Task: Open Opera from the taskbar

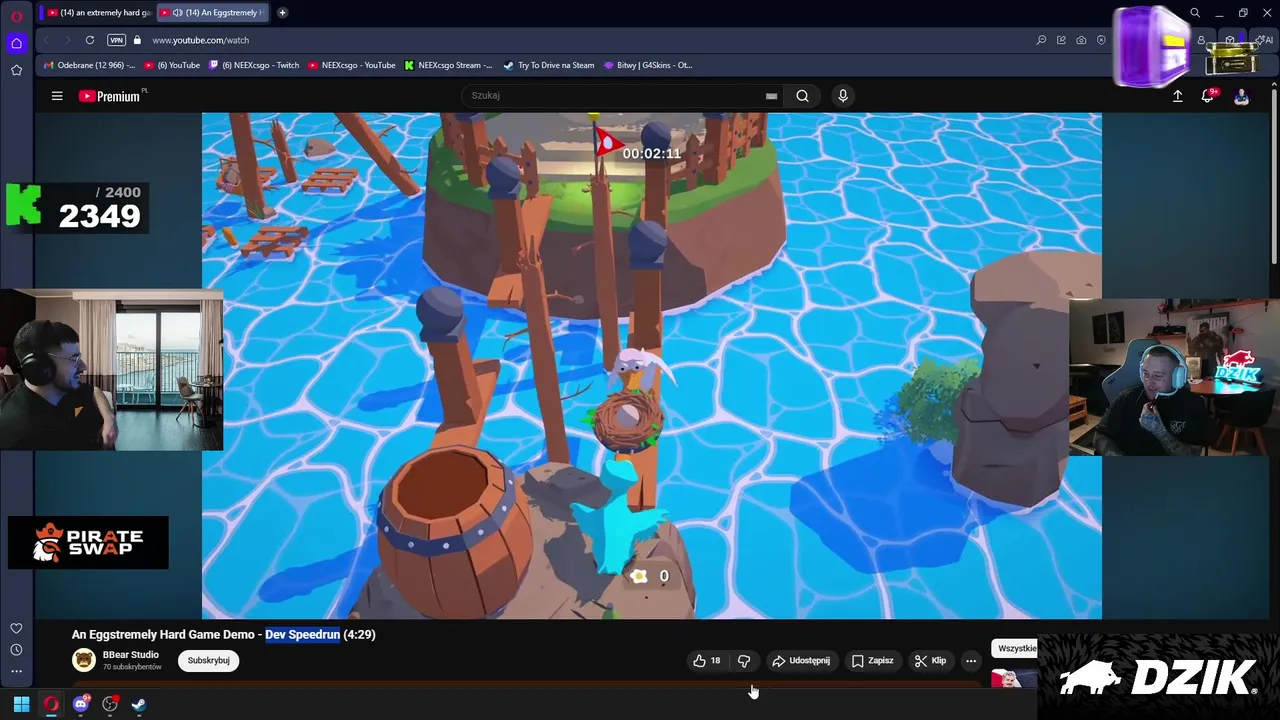Action: tap(51, 705)
